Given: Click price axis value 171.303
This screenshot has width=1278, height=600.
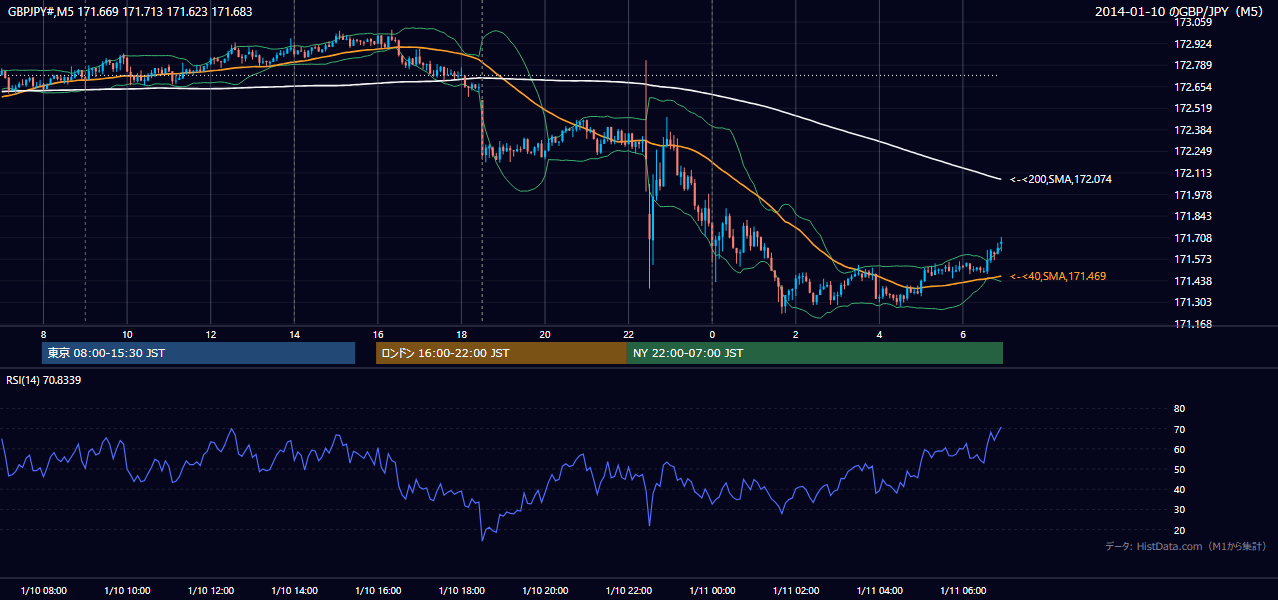Looking at the screenshot, I should pos(1193,302).
